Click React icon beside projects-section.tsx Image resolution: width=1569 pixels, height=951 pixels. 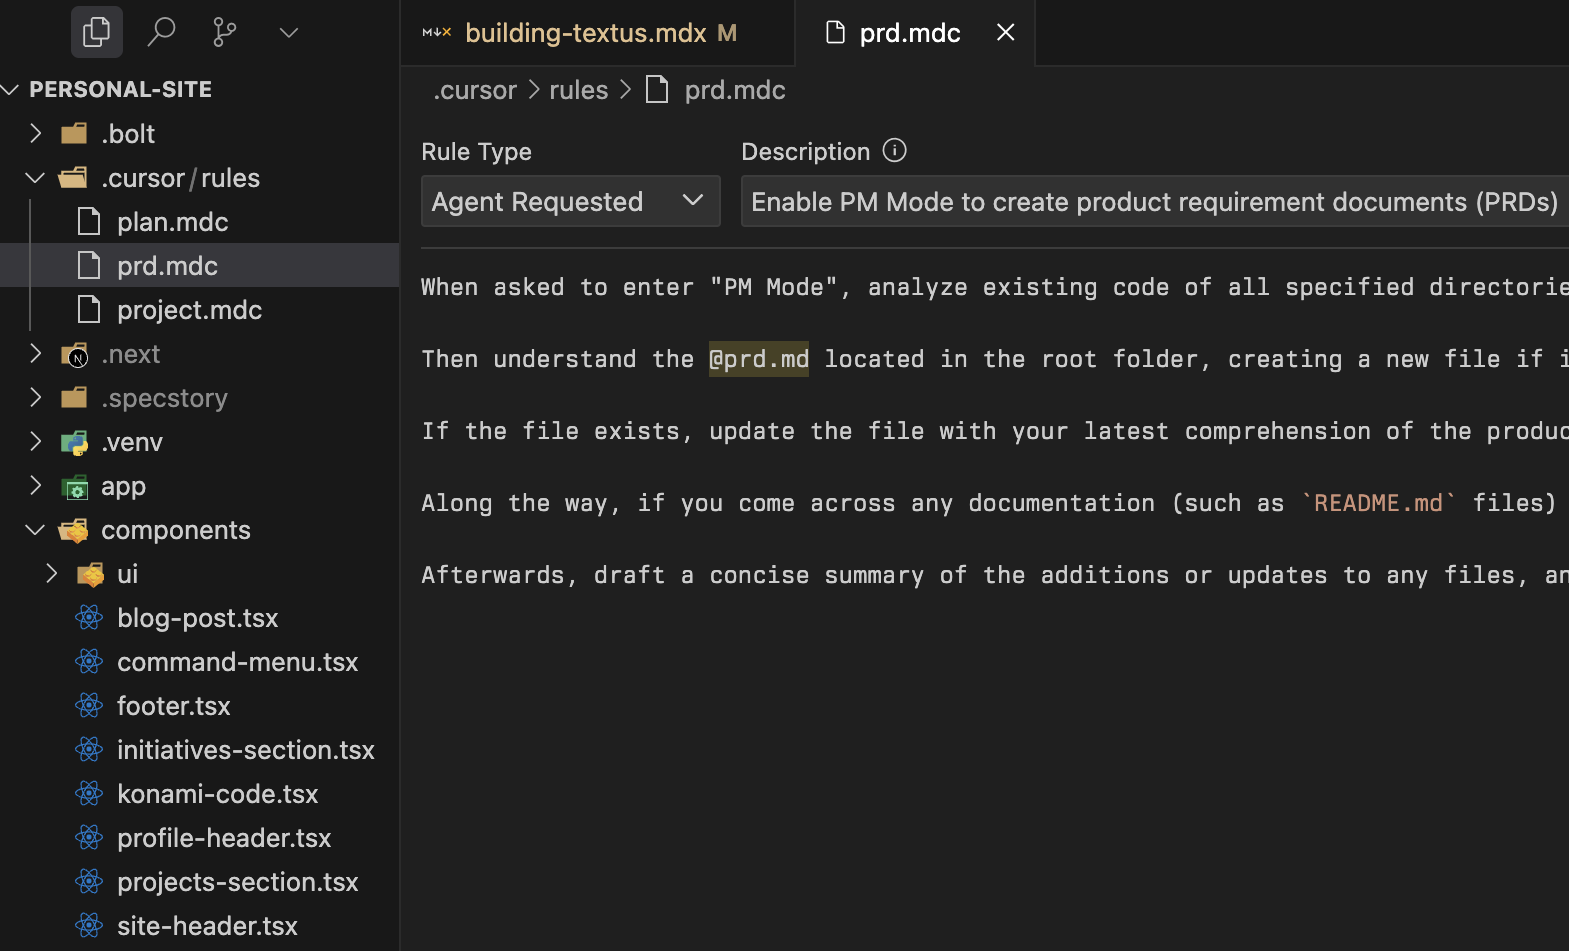(89, 881)
